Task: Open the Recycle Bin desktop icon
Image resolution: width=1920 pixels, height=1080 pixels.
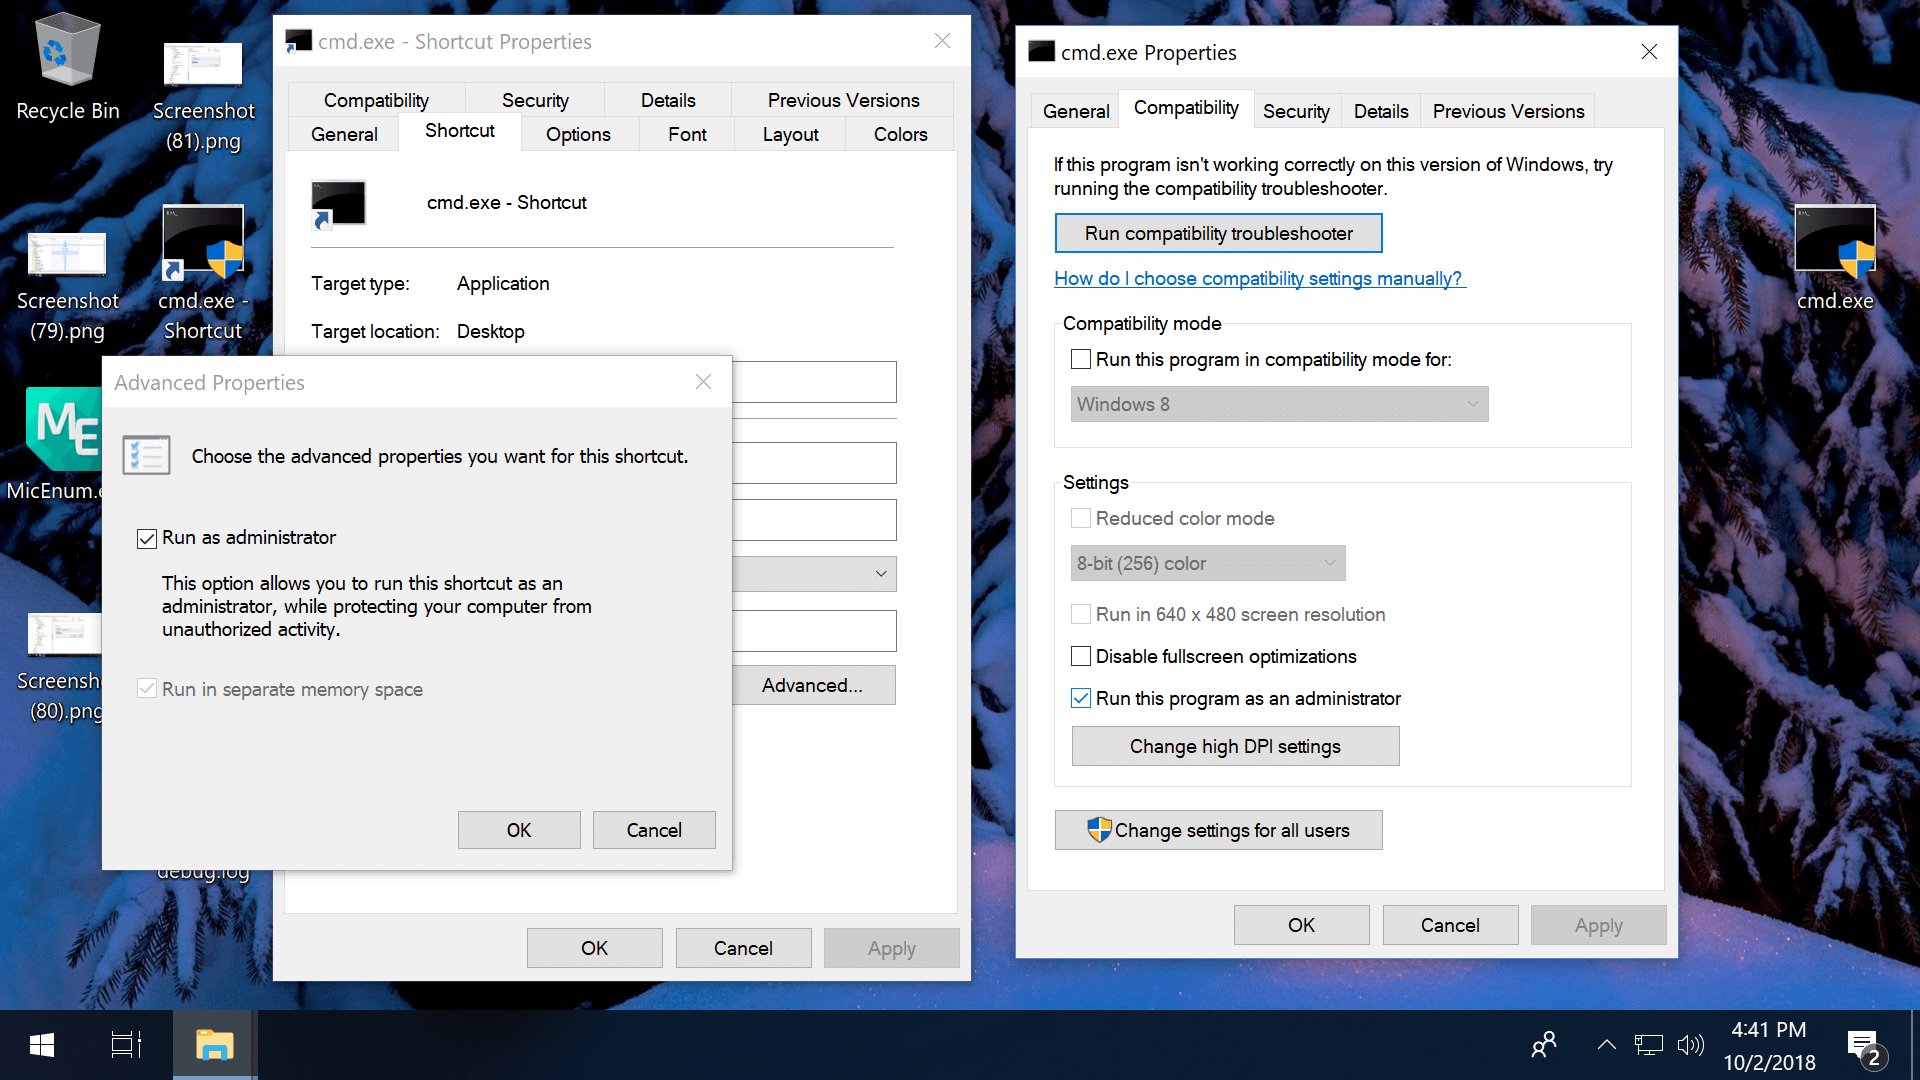Action: pos(67,66)
